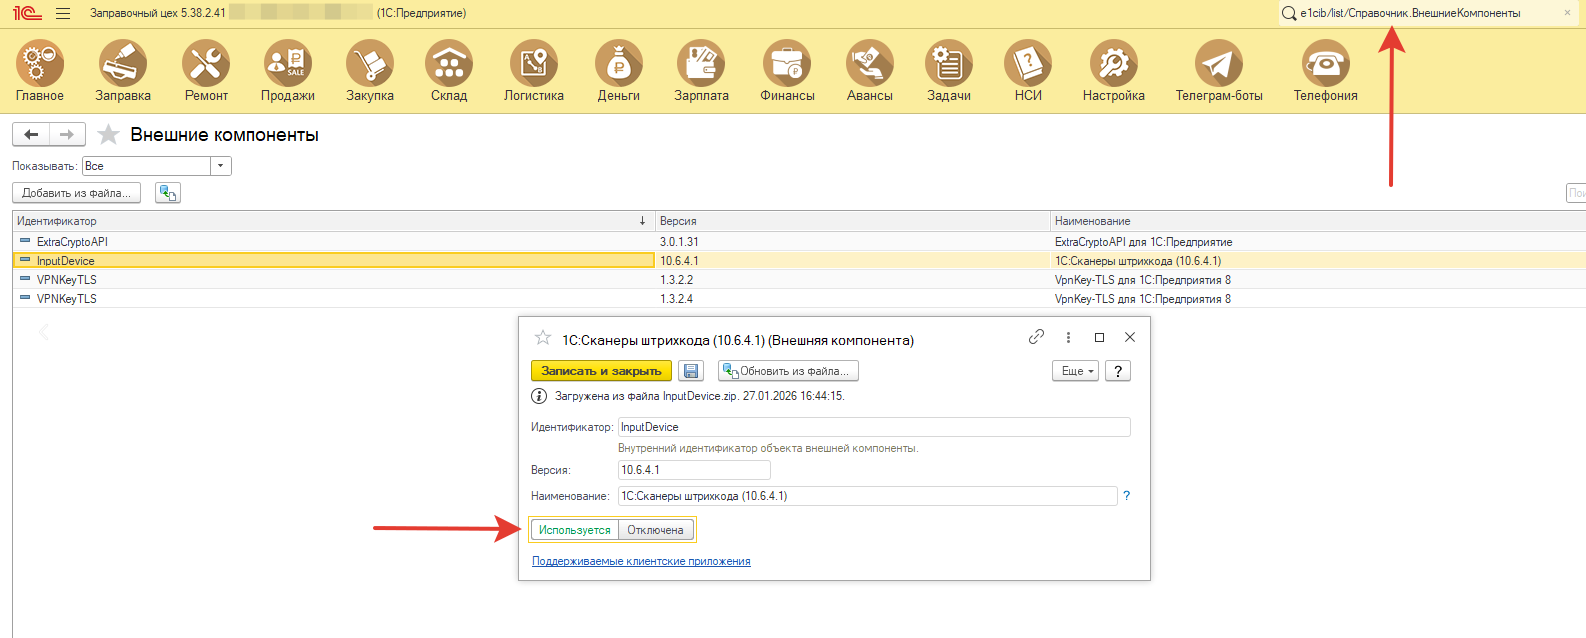Open the Еще dropdown menu

click(x=1075, y=371)
